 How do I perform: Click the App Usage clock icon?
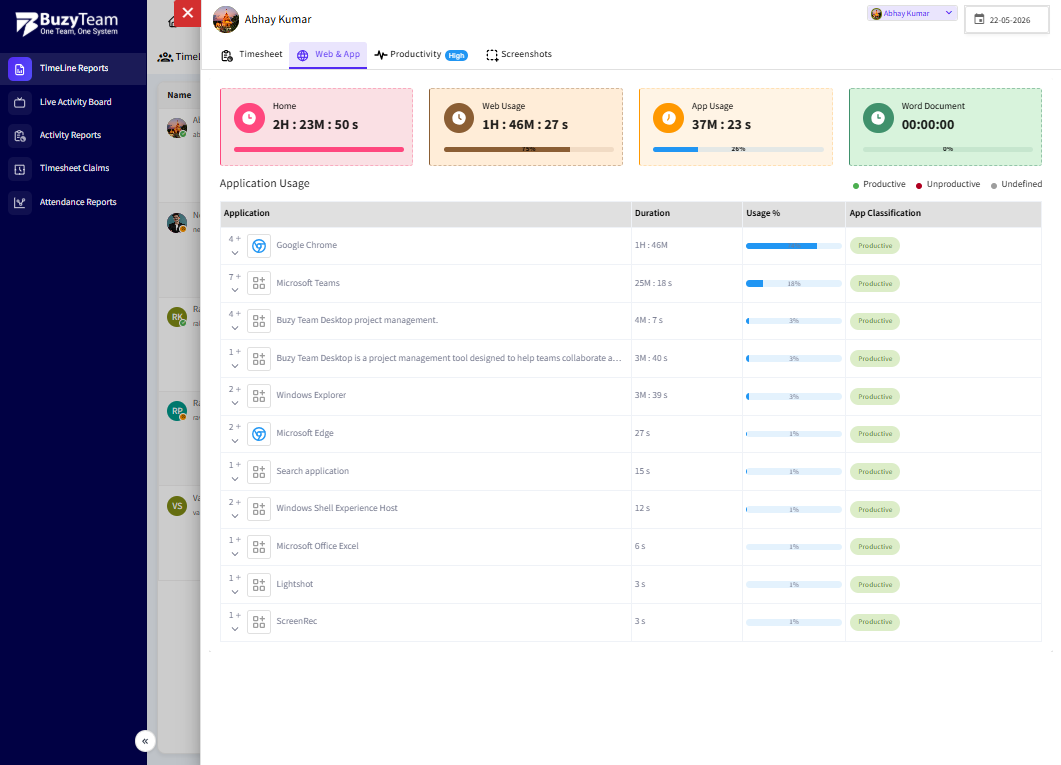668,118
